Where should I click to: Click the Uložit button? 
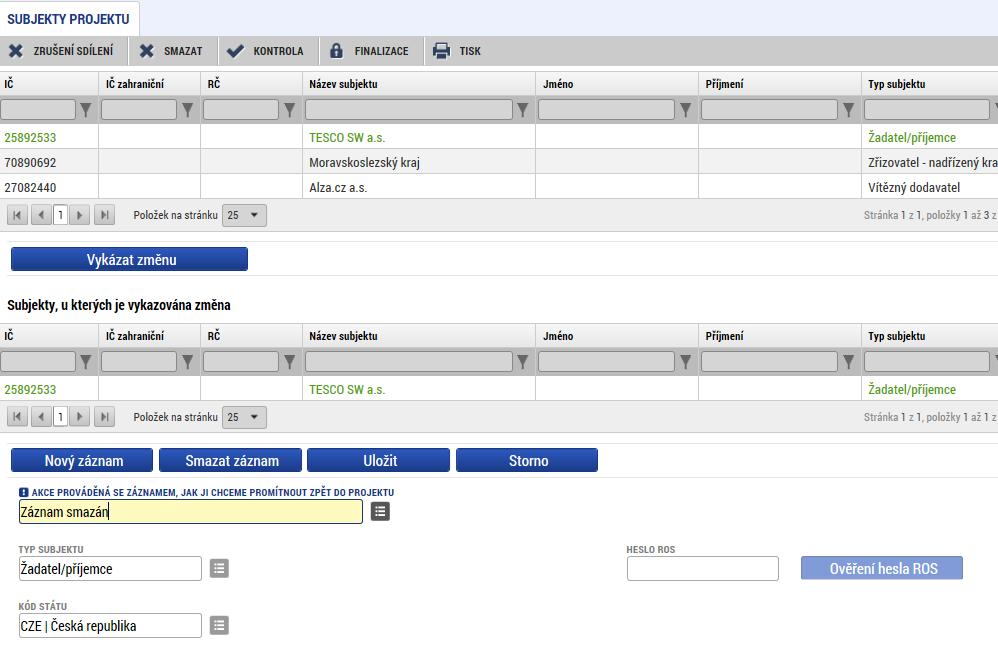(379, 460)
